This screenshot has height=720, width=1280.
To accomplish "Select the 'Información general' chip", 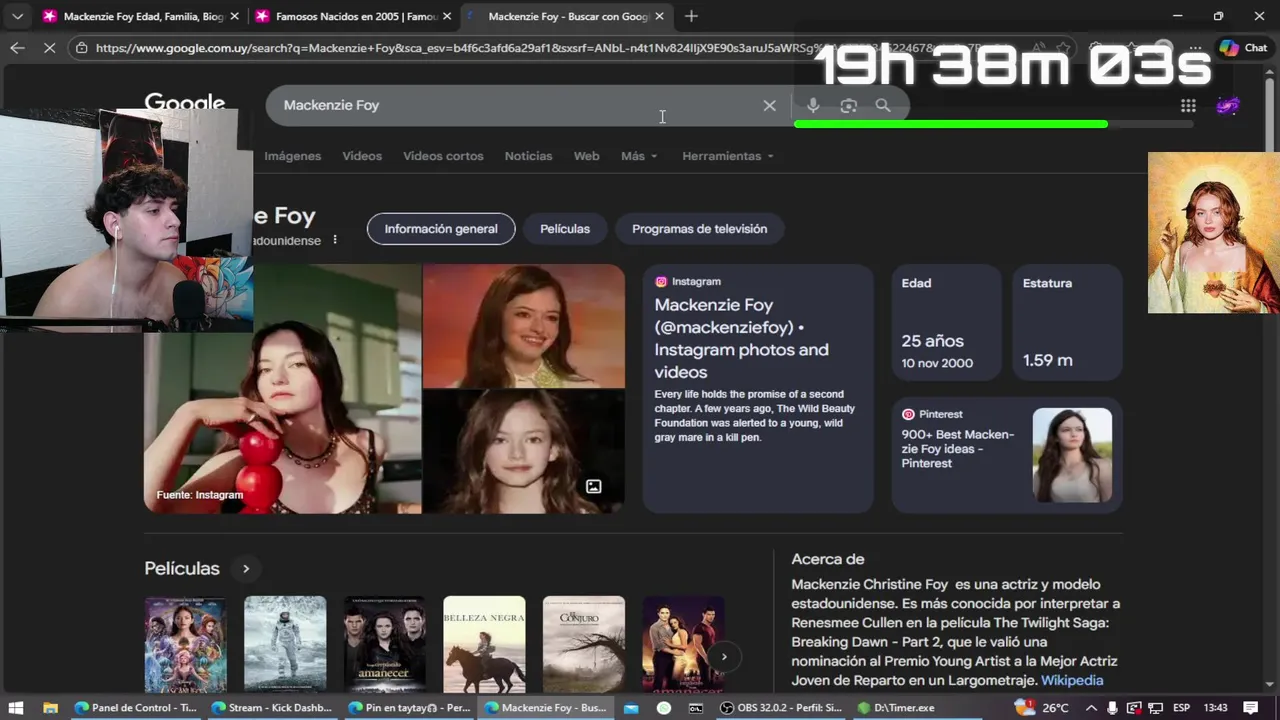I will [x=441, y=229].
